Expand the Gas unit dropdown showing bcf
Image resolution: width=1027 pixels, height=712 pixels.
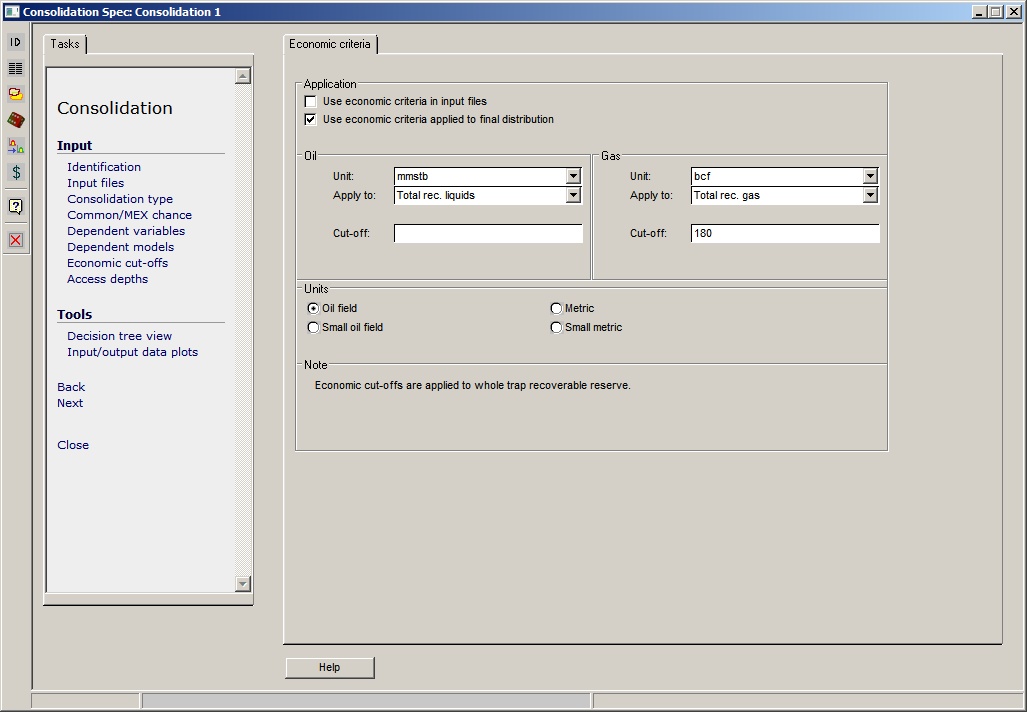coord(870,177)
